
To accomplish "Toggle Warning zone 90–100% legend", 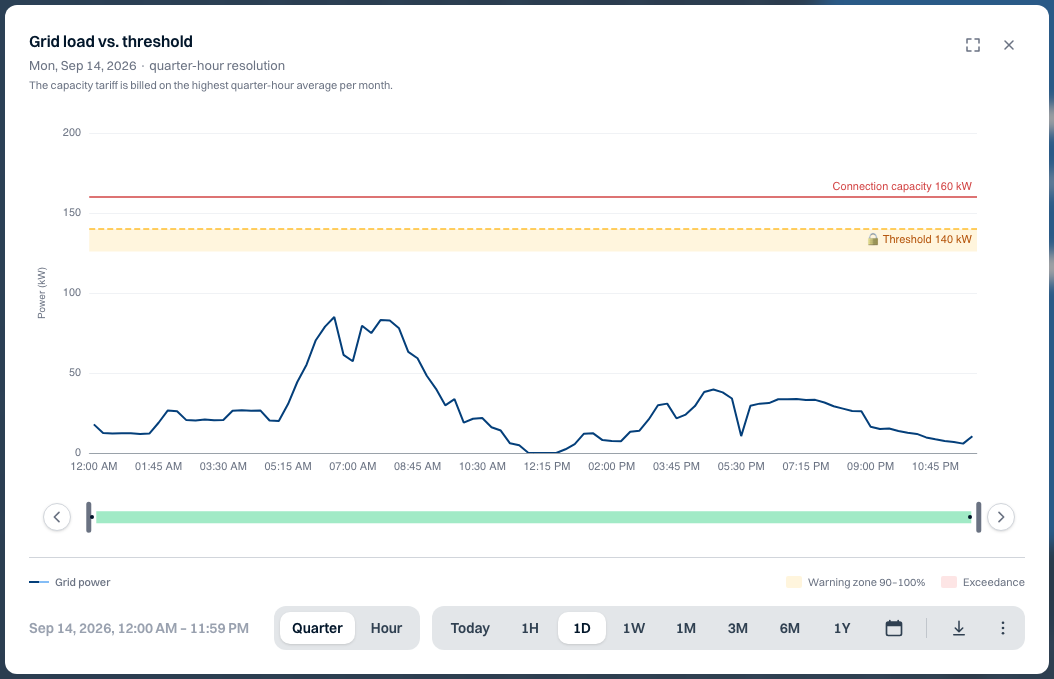I will click(x=856, y=582).
